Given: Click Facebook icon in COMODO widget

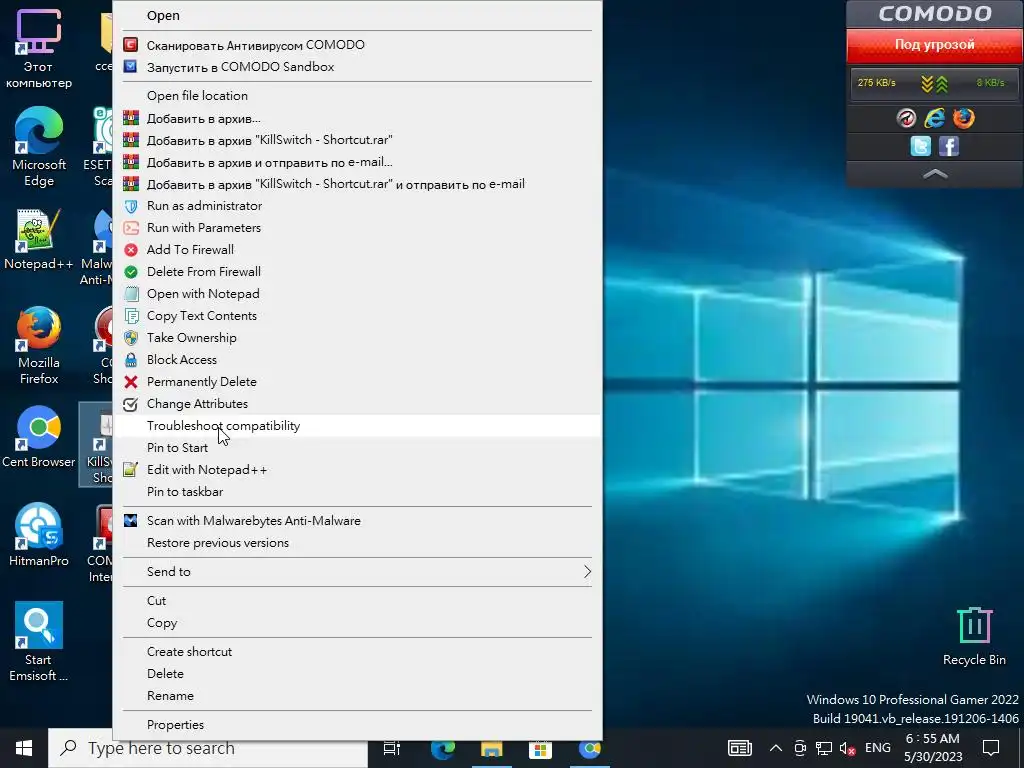Looking at the screenshot, I should click(948, 146).
